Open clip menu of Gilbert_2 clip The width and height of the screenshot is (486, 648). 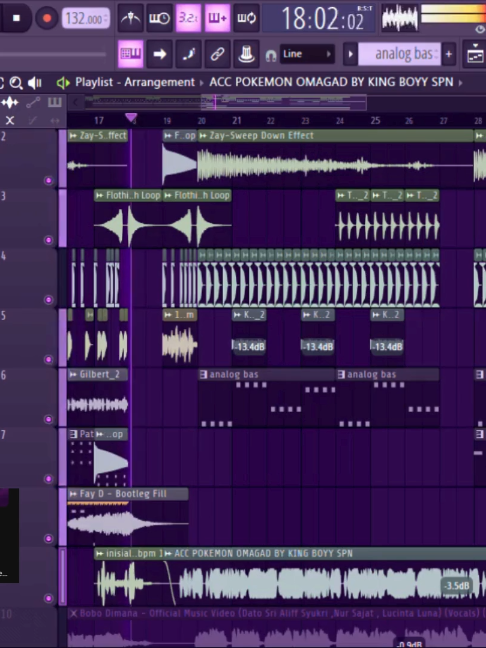73,374
